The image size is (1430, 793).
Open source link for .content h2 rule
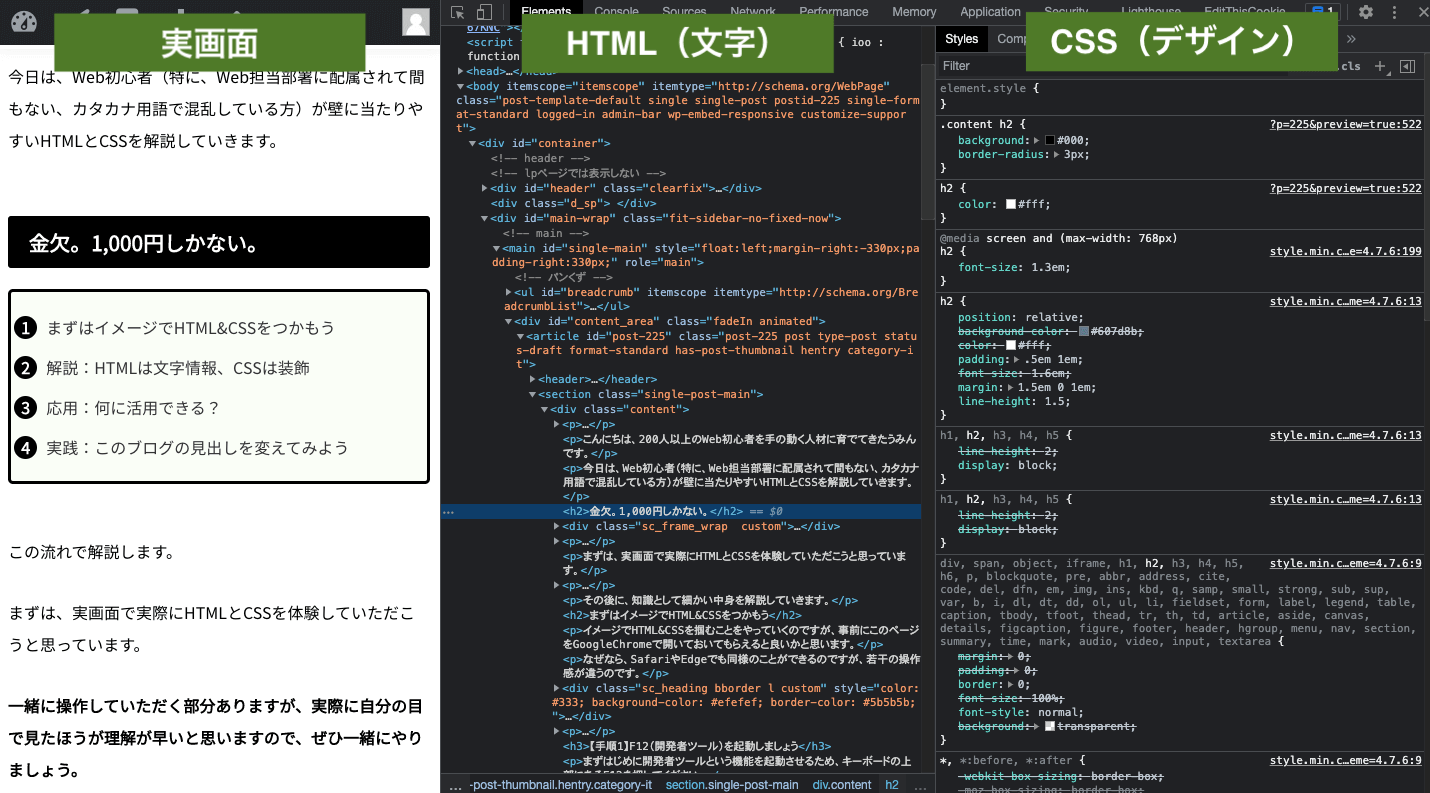1345,125
